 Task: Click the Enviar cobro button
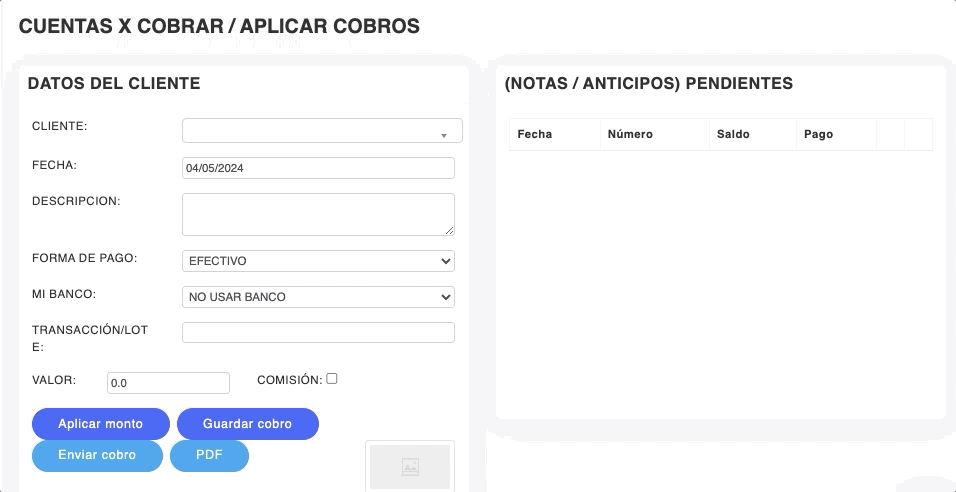point(97,455)
